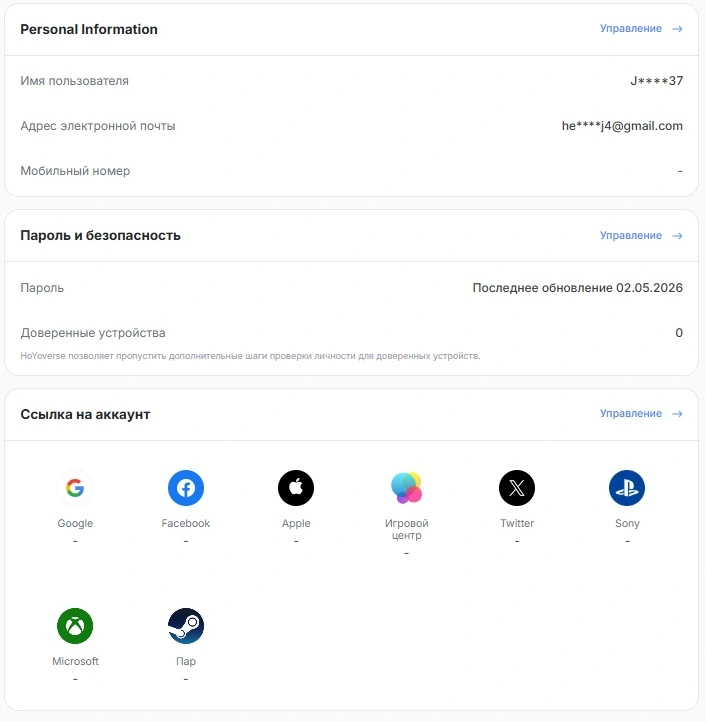The image size is (706, 722).
Task: Click the Personal Information section heading
Action: pyautogui.click(x=89, y=29)
